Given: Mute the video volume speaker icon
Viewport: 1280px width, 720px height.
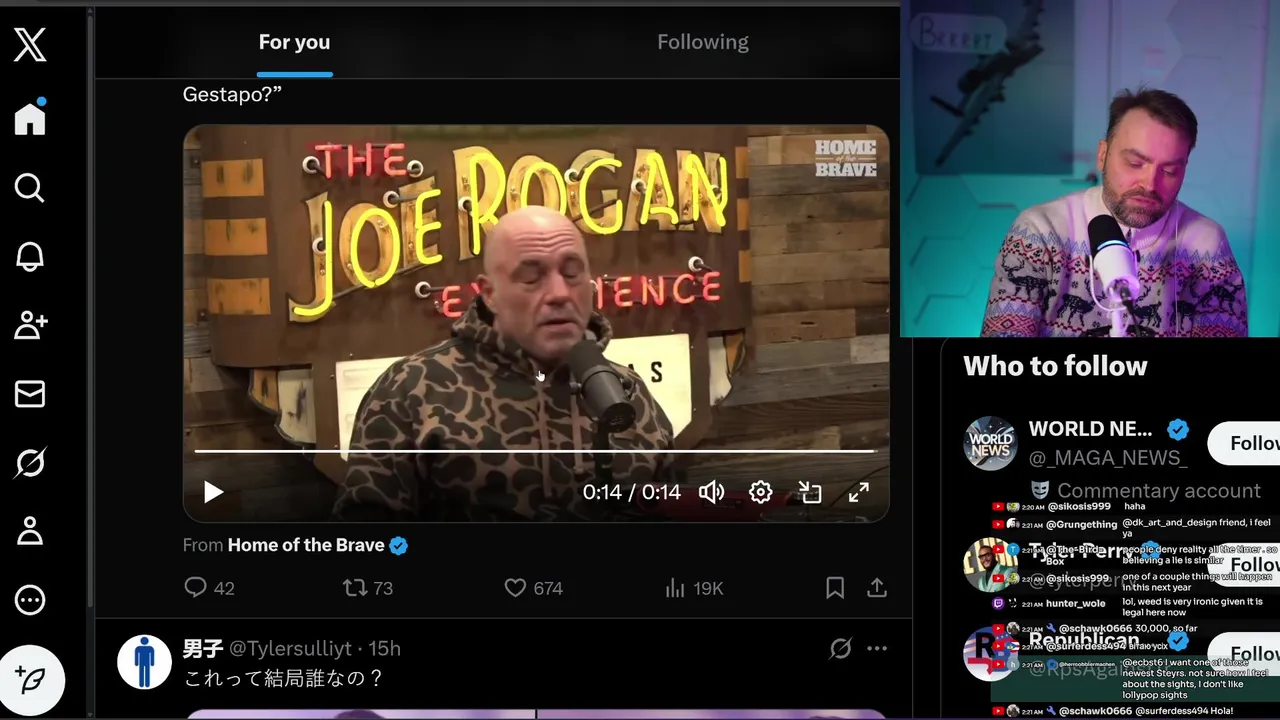Looking at the screenshot, I should click(x=712, y=492).
